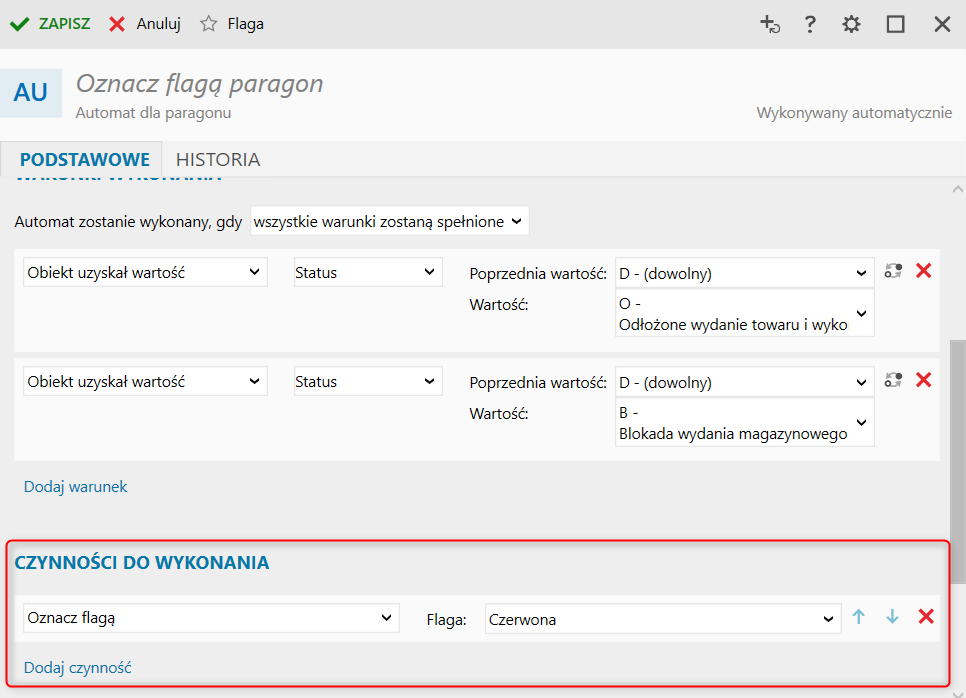Delete the second condition with red X

pyautogui.click(x=923, y=379)
